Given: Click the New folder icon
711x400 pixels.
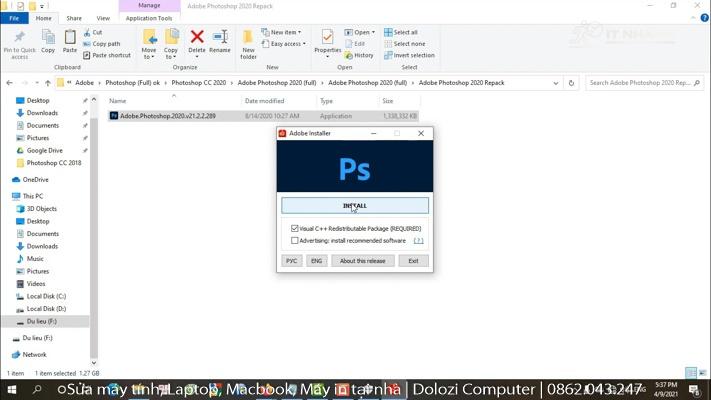Looking at the screenshot, I should click(x=248, y=42).
